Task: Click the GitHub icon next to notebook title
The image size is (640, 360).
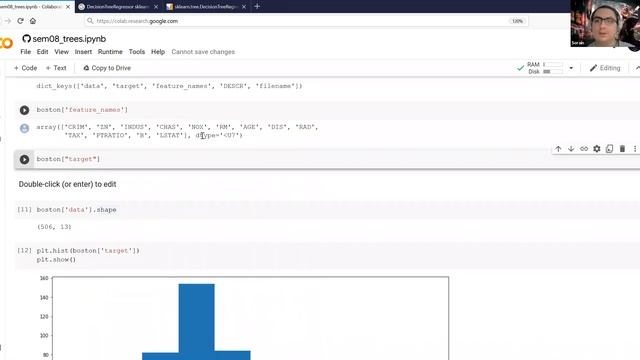Action: click(x=27, y=39)
